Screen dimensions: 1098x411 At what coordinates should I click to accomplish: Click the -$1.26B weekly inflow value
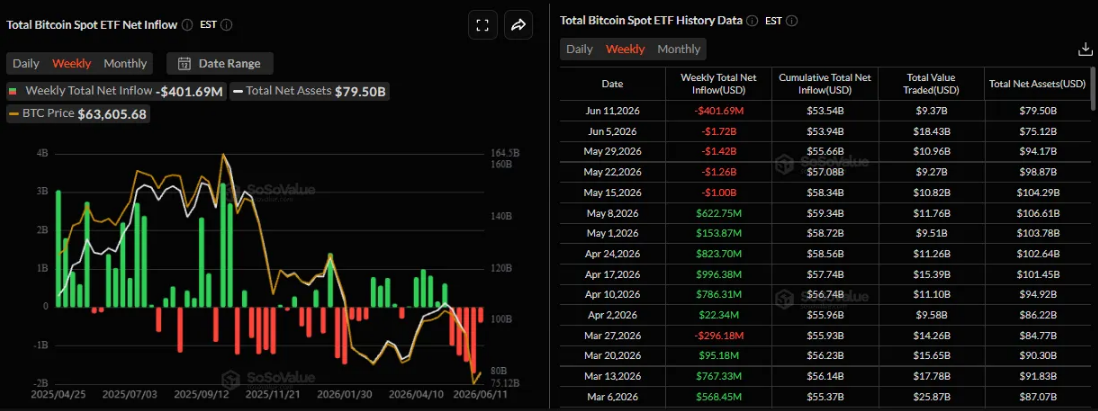point(718,172)
